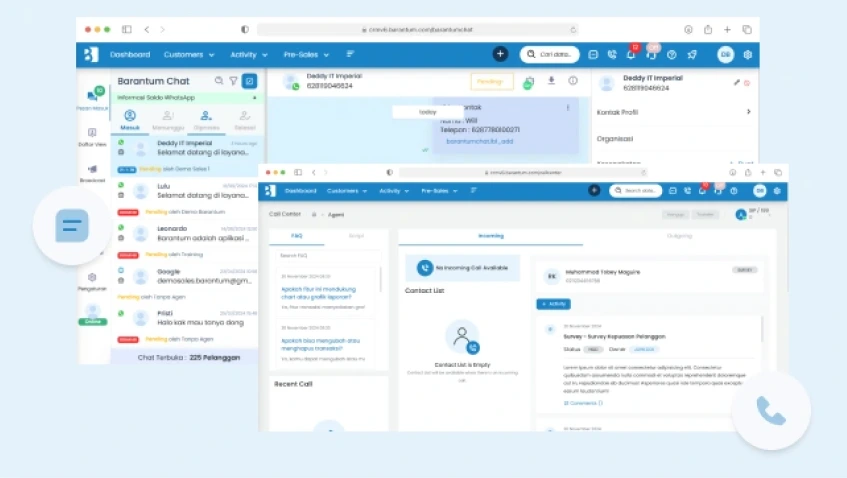847x478 pixels.
Task: Click the dark plus add button, chat window
Action: click(500, 54)
